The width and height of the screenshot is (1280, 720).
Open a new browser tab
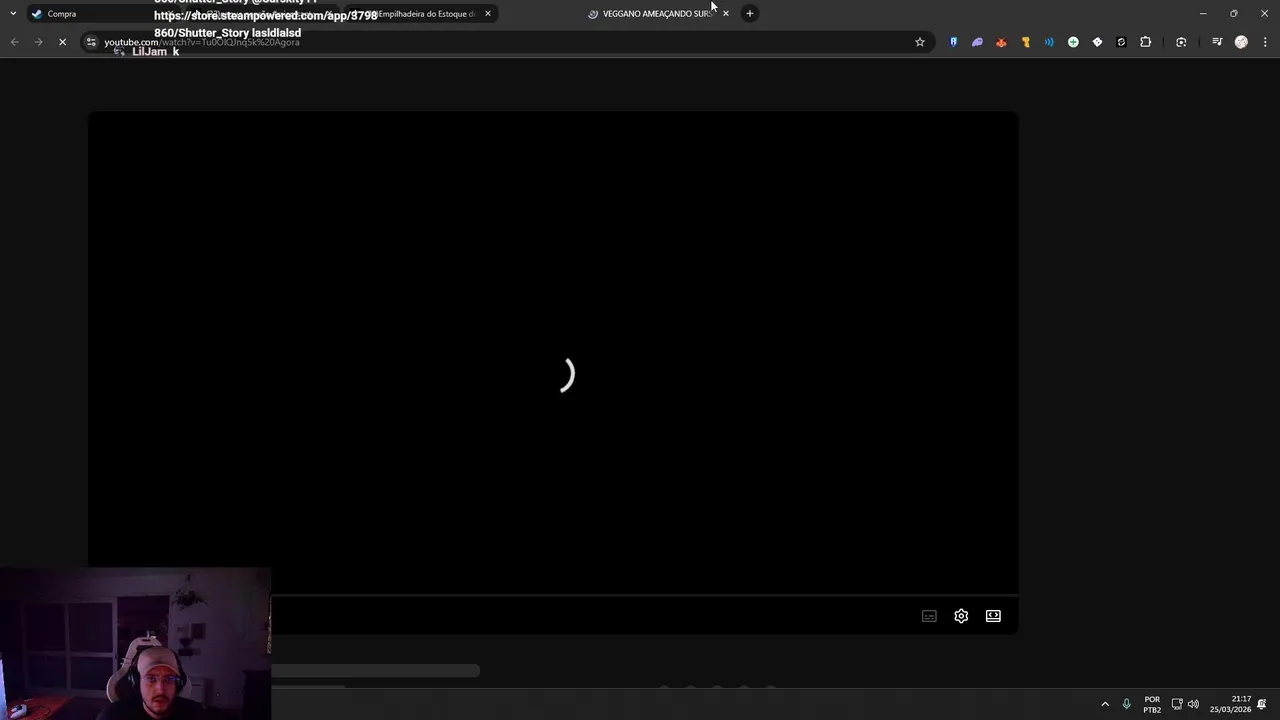(x=750, y=13)
